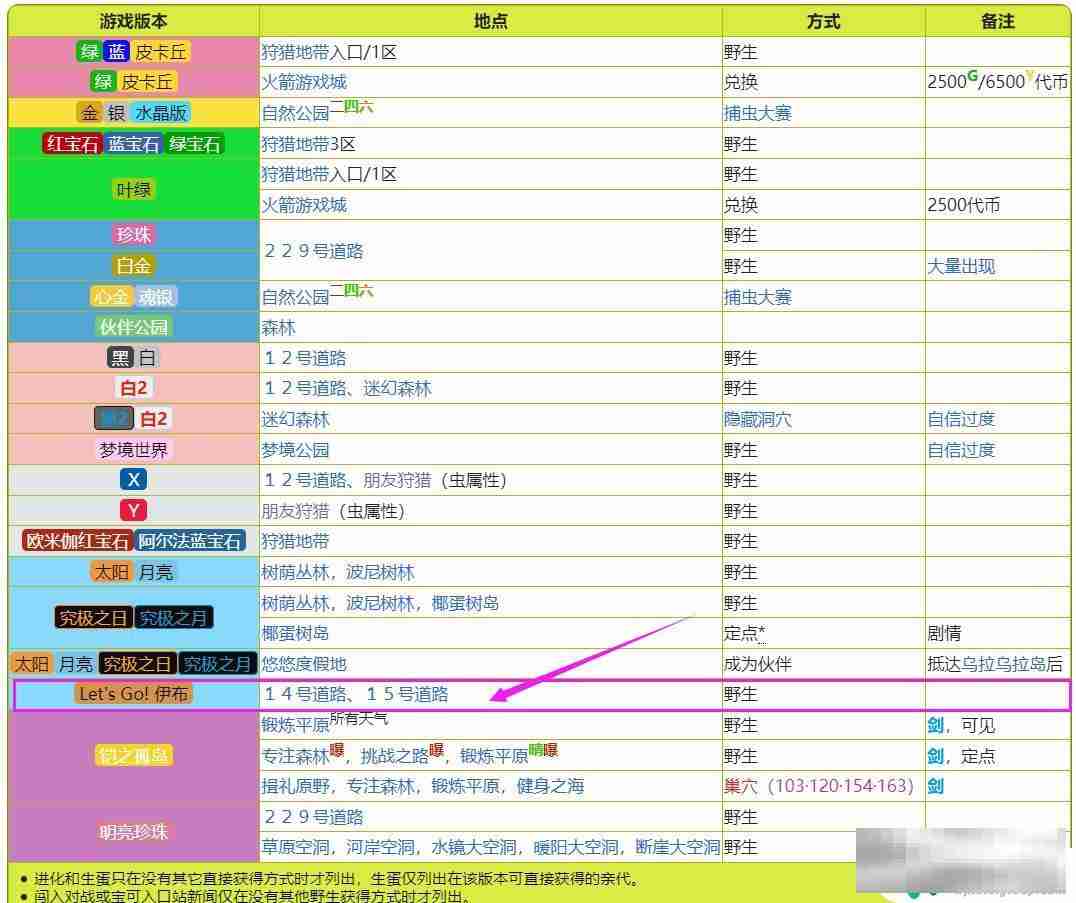Open the 铠之孤岛 badge
The image size is (1076, 903).
point(134,755)
